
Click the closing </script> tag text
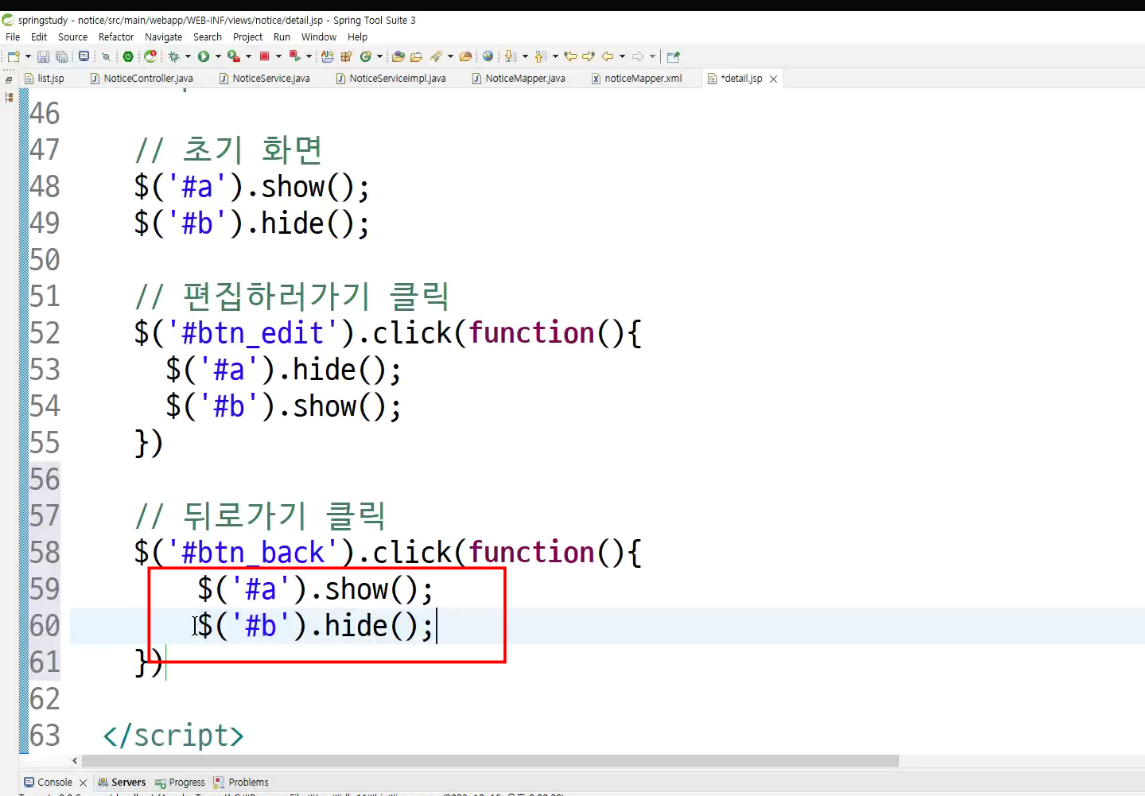tap(173, 735)
